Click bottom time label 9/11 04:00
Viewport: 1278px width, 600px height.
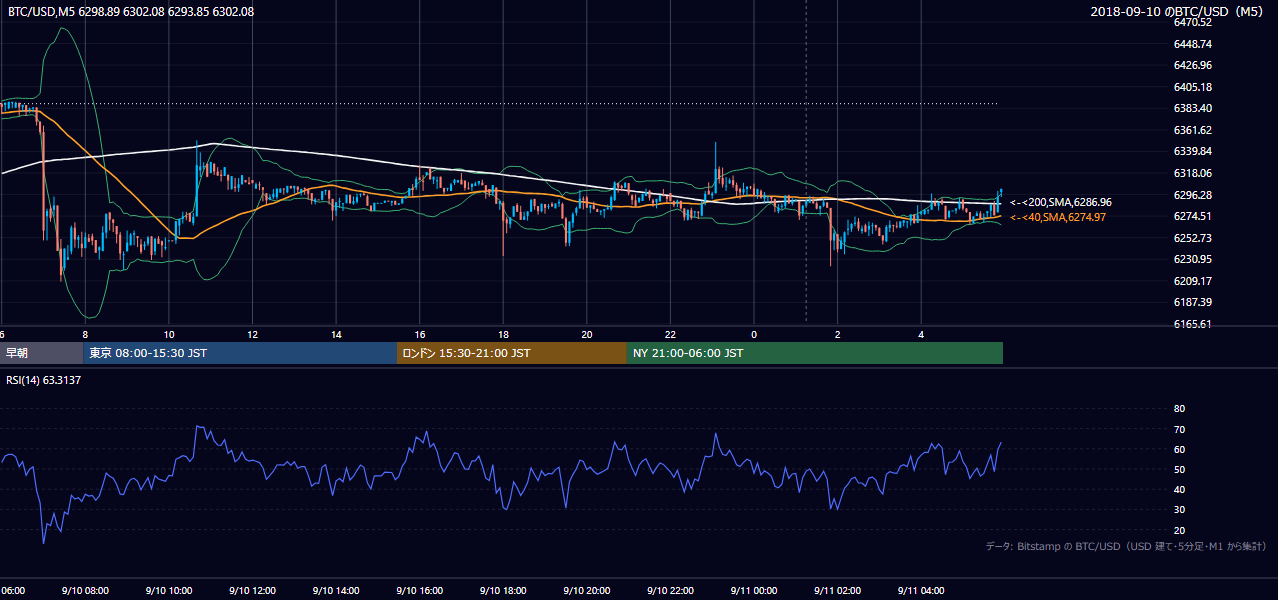[922, 591]
